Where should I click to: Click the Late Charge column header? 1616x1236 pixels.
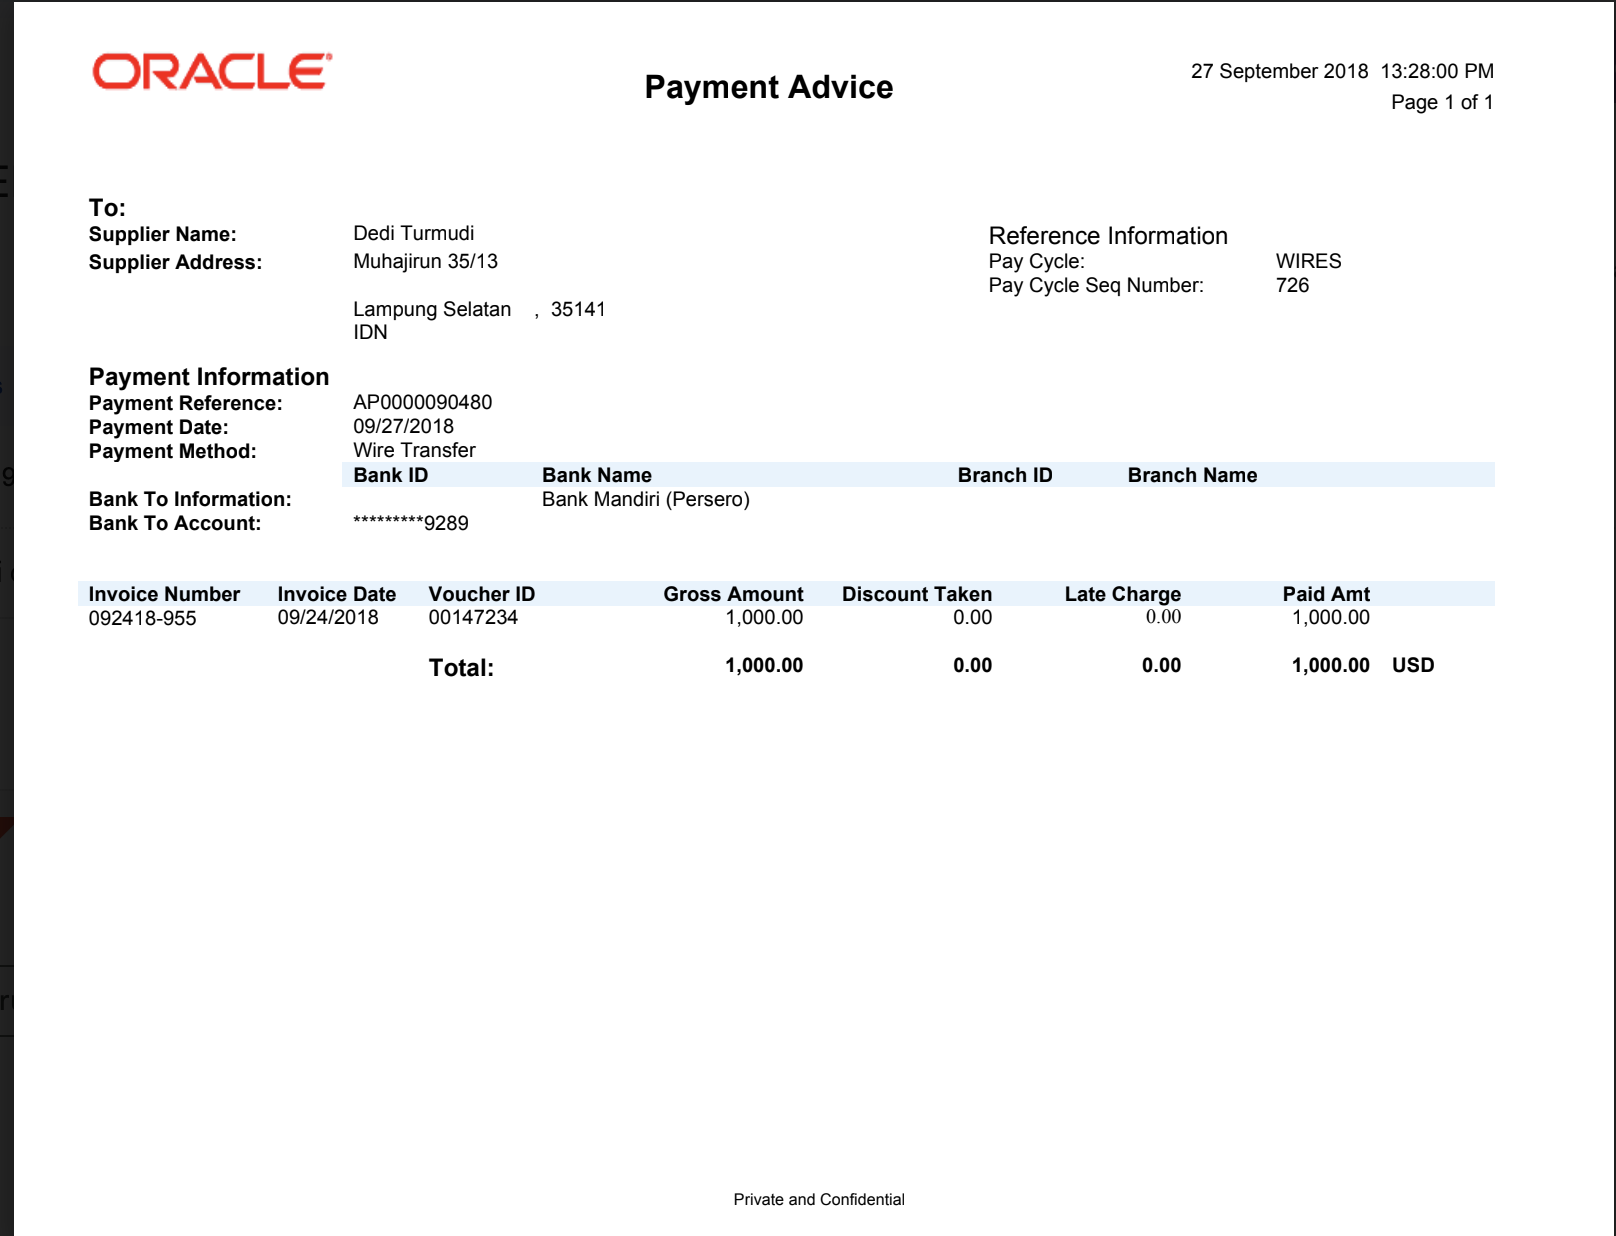pos(1123,594)
